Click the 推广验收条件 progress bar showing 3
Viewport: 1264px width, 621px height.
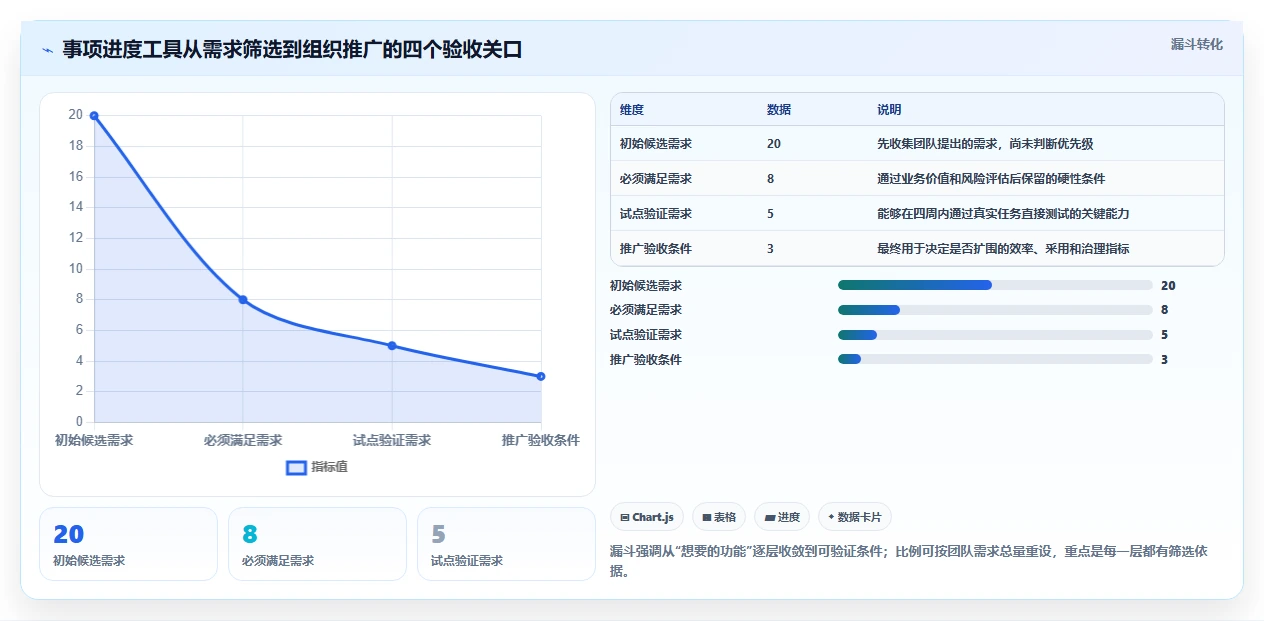995,359
